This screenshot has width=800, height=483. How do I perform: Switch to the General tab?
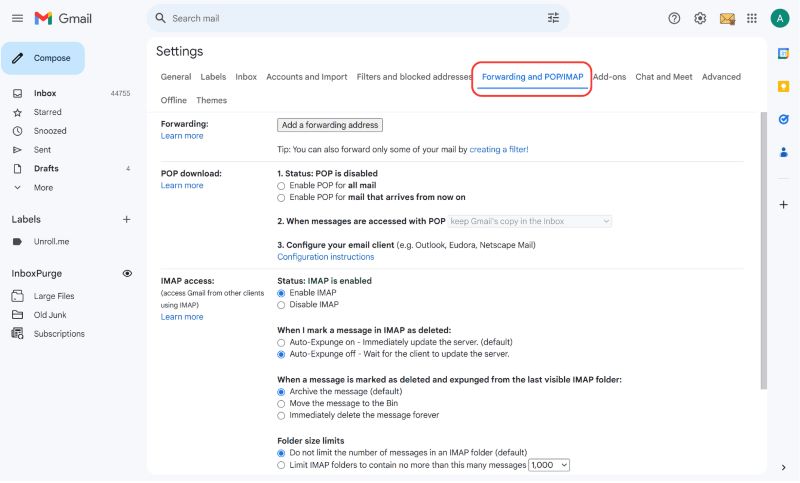click(176, 77)
